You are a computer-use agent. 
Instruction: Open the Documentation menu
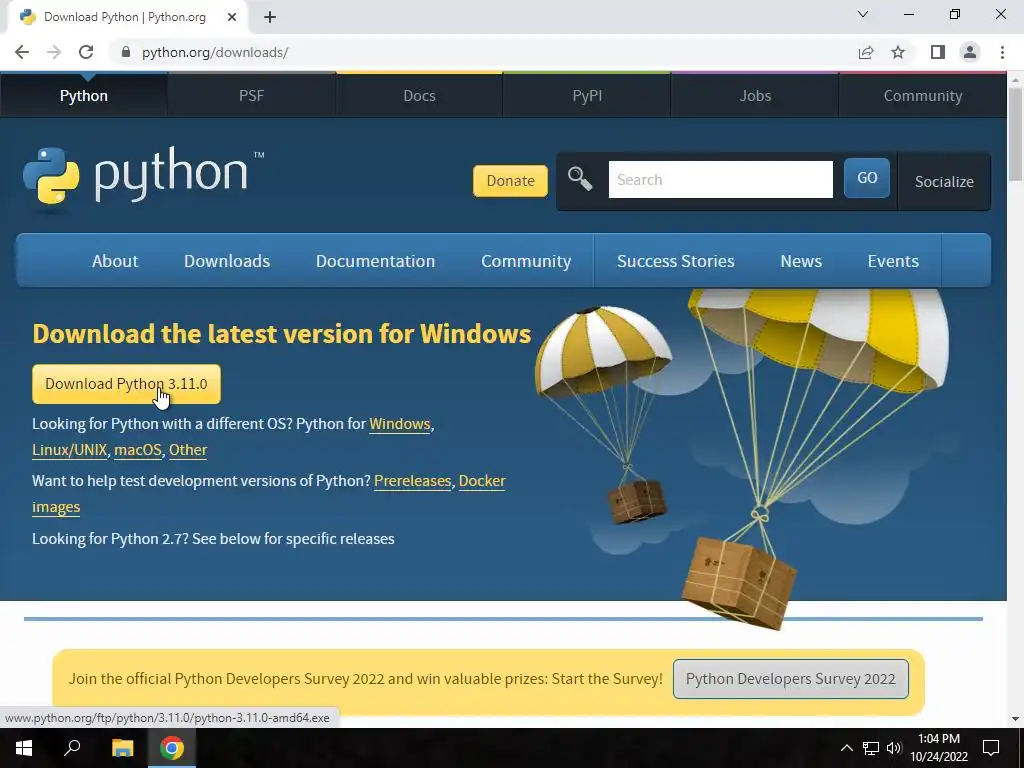(x=376, y=261)
